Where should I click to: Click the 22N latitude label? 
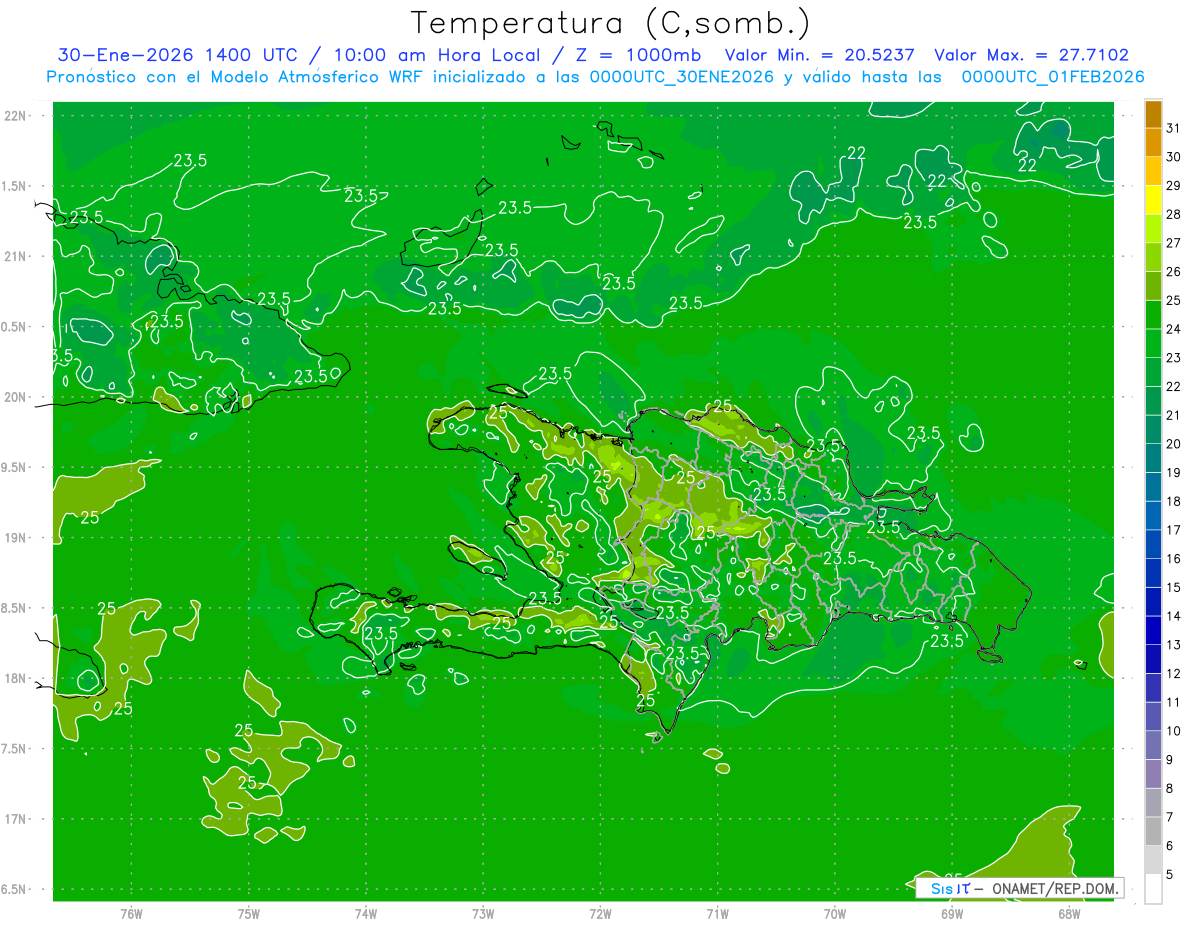point(14,116)
